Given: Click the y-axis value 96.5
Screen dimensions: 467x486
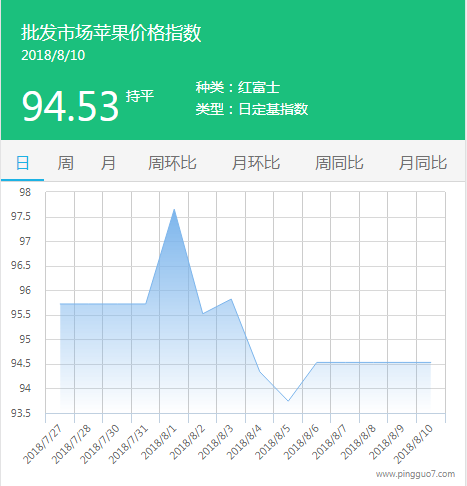Looking at the screenshot, I should (x=21, y=266).
